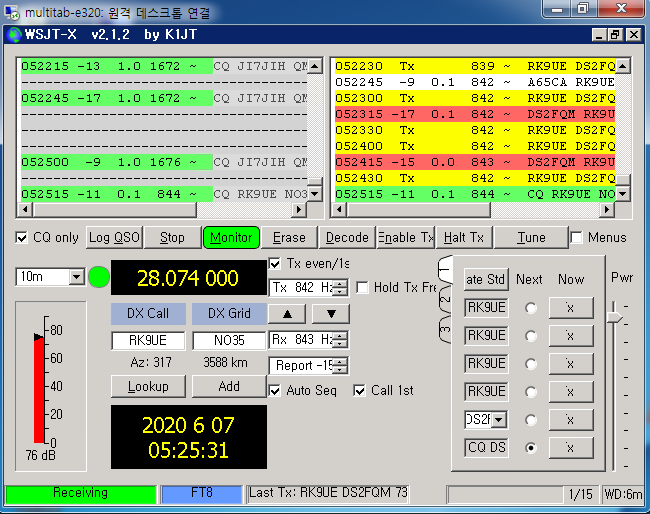Open the 10m band dropdown

pyautogui.click(x=77, y=276)
